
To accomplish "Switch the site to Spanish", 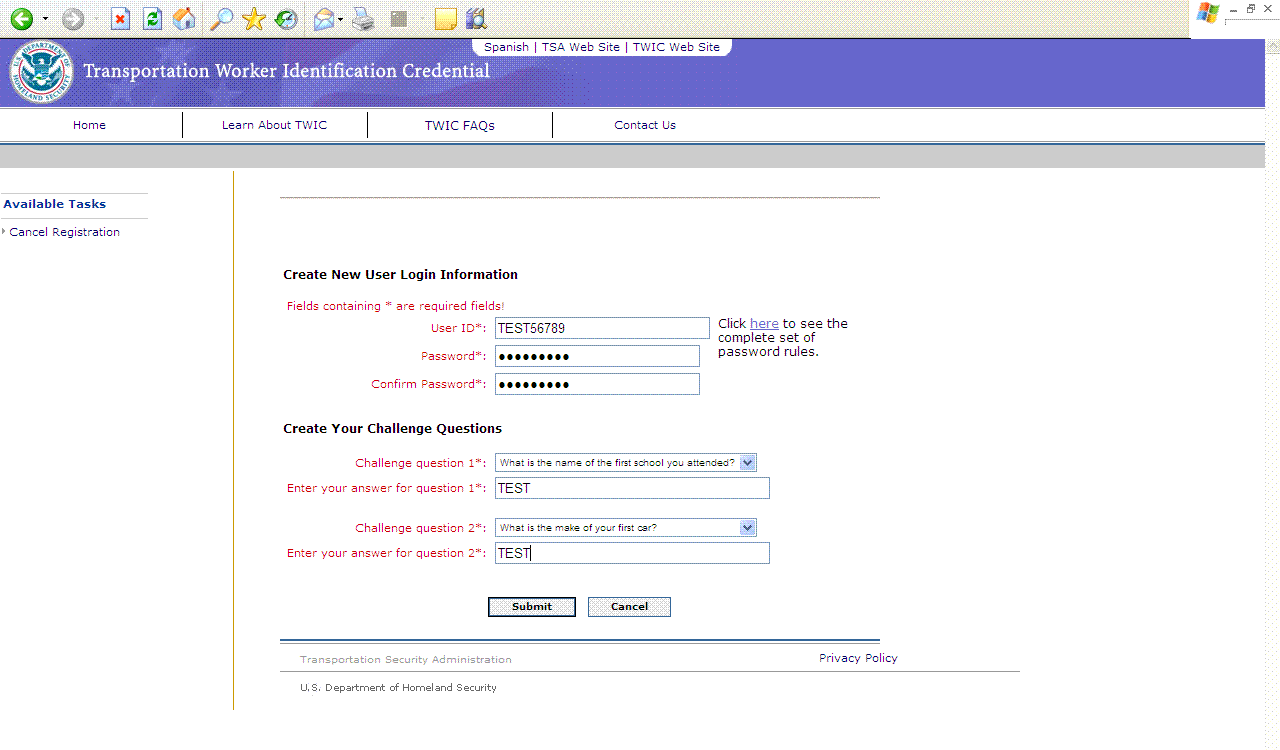I will pos(506,47).
